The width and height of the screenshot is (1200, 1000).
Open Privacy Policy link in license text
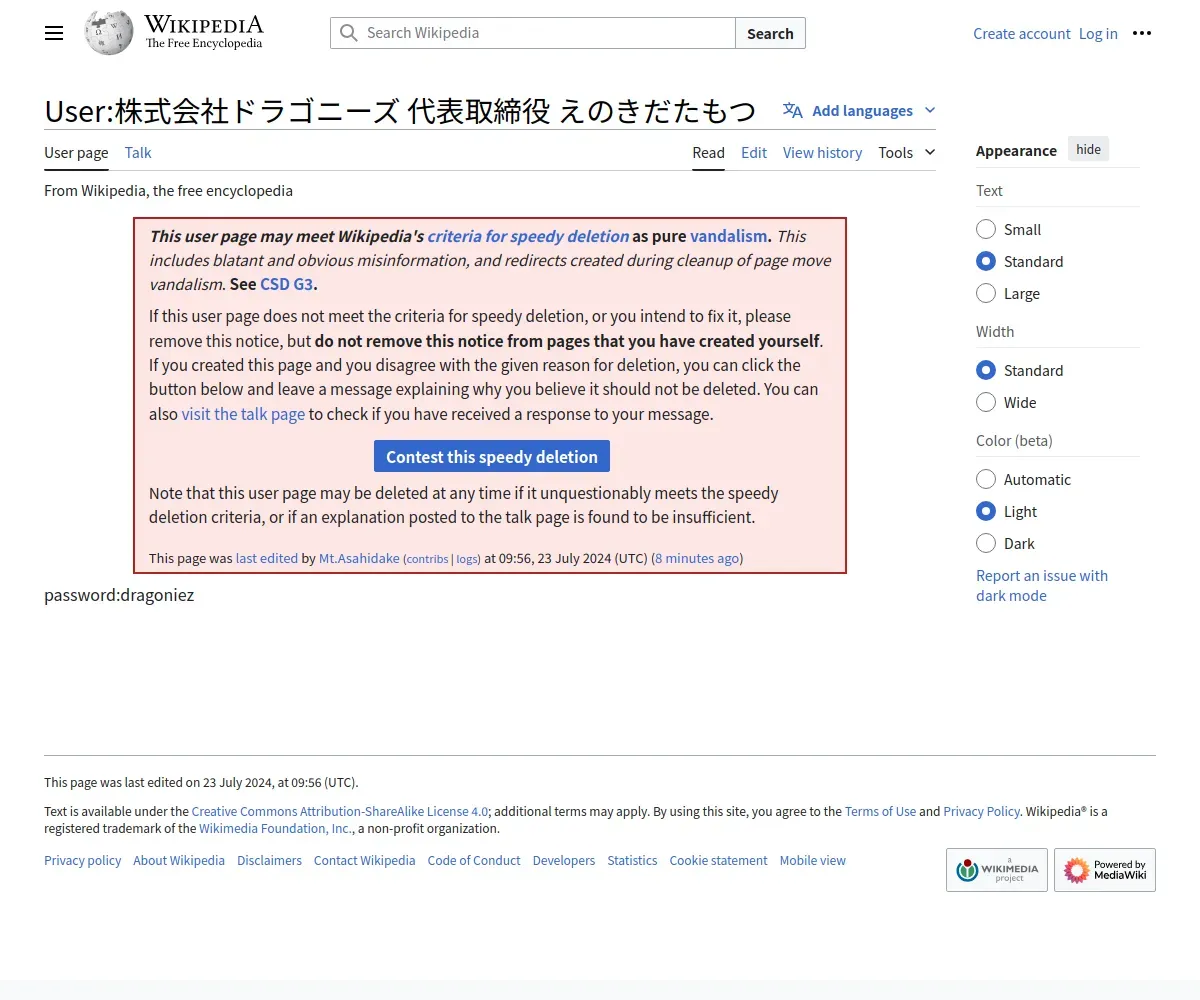pyautogui.click(x=981, y=812)
